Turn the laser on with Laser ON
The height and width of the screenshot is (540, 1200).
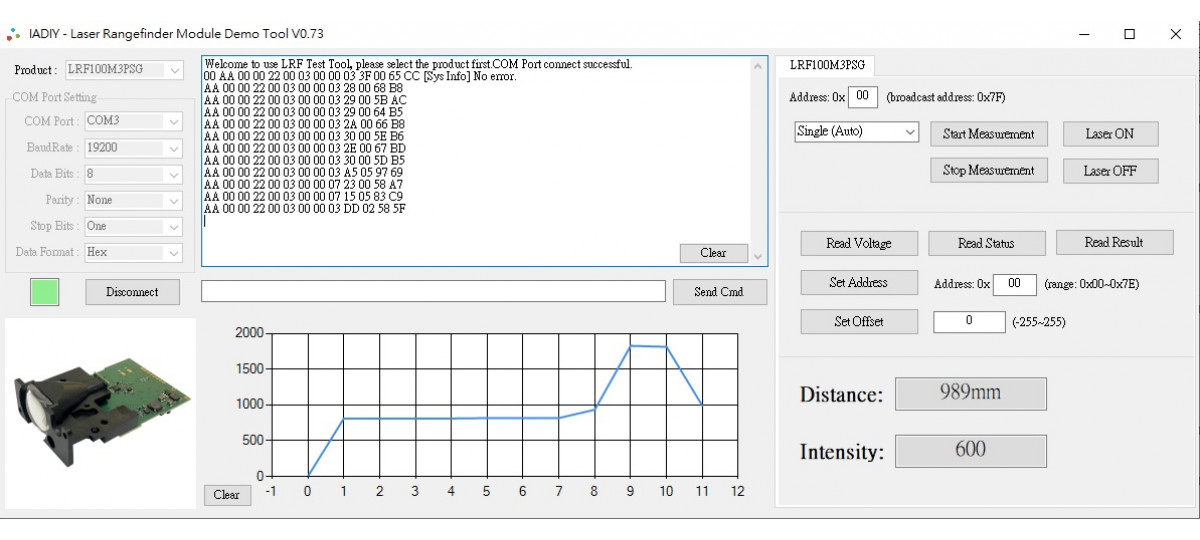[x=1109, y=134]
